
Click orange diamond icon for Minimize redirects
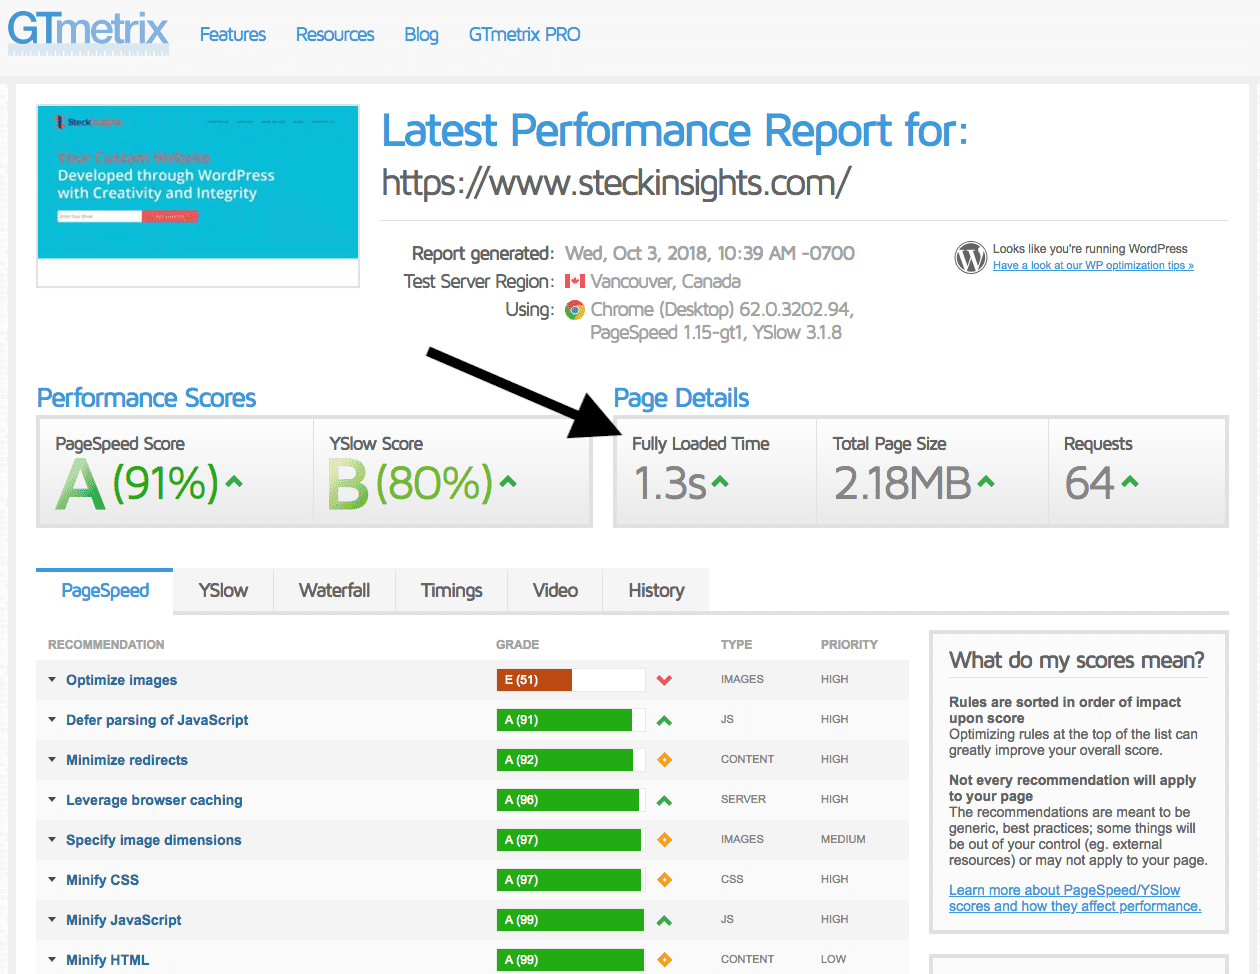click(664, 760)
